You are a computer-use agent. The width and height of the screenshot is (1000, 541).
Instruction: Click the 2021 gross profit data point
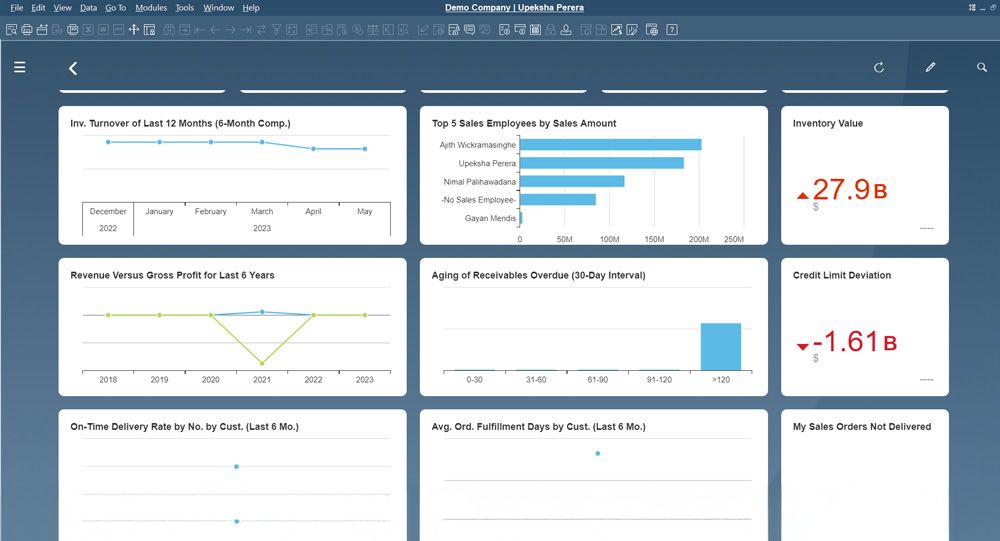(262, 363)
